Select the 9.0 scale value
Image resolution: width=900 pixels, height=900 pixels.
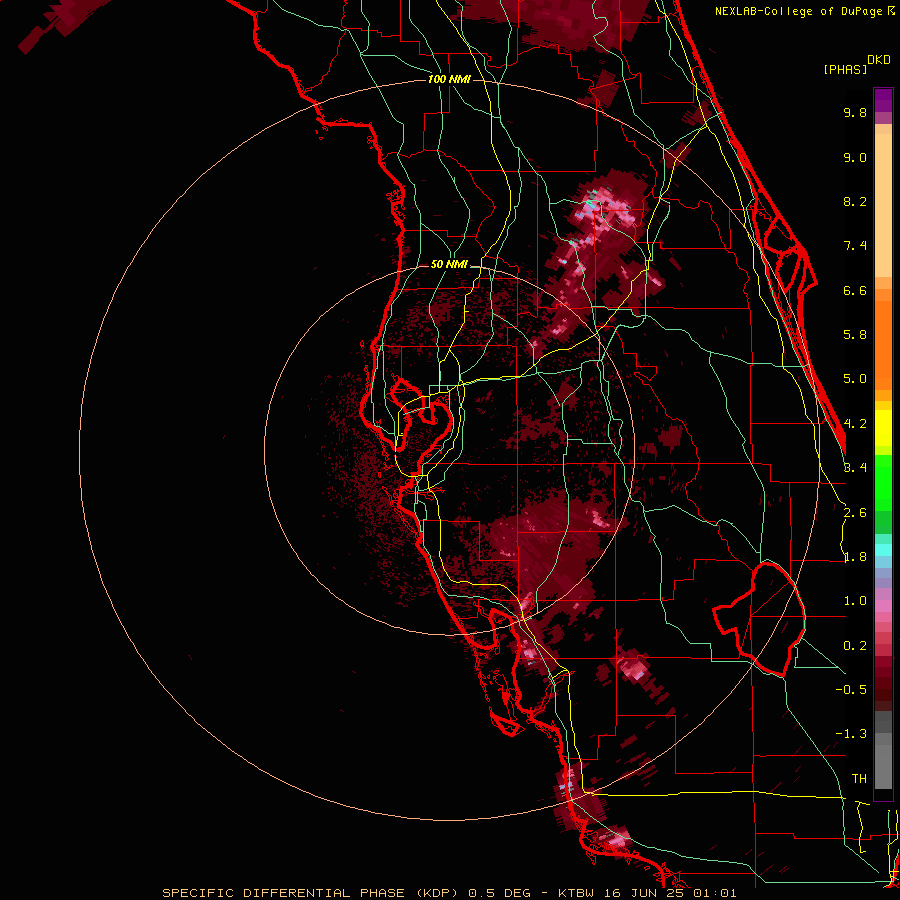(855, 157)
